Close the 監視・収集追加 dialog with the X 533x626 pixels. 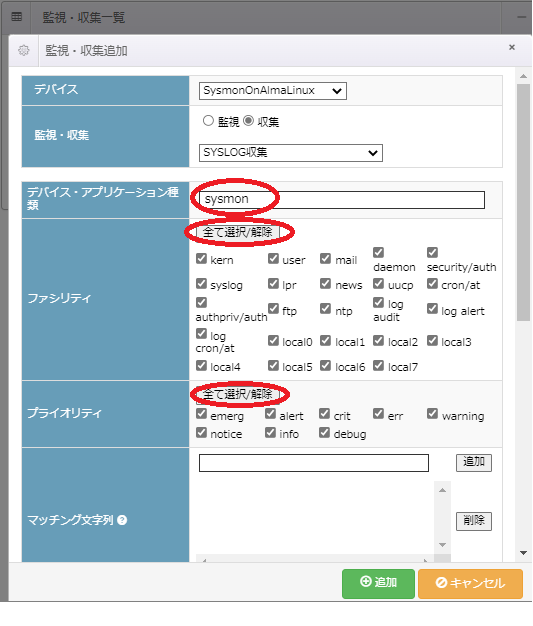coord(512,48)
